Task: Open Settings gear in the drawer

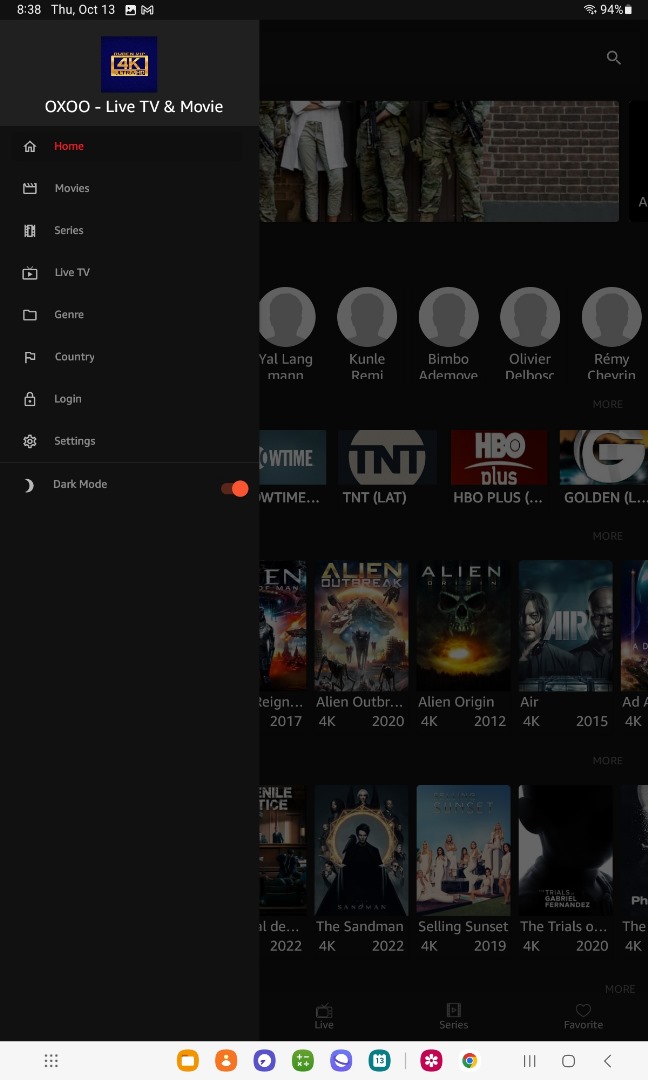Action: click(x=30, y=441)
